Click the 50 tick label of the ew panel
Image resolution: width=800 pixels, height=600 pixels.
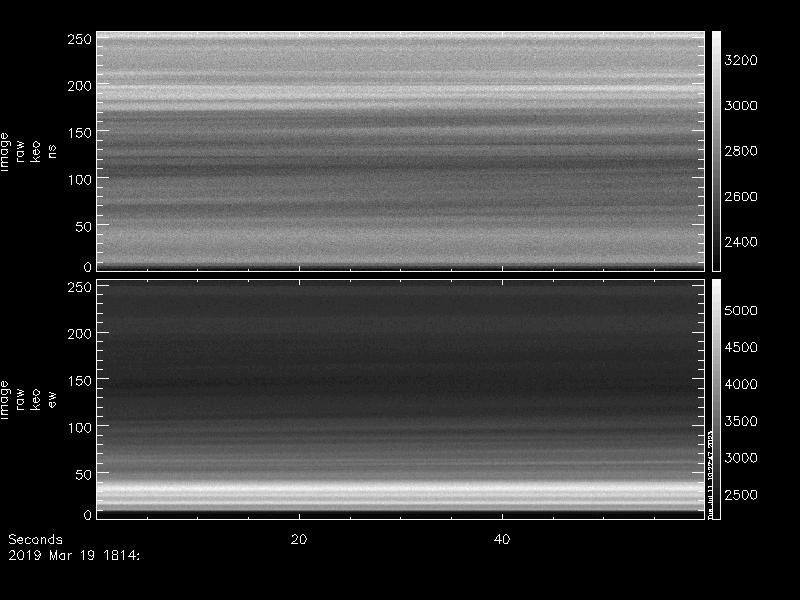pos(84,475)
